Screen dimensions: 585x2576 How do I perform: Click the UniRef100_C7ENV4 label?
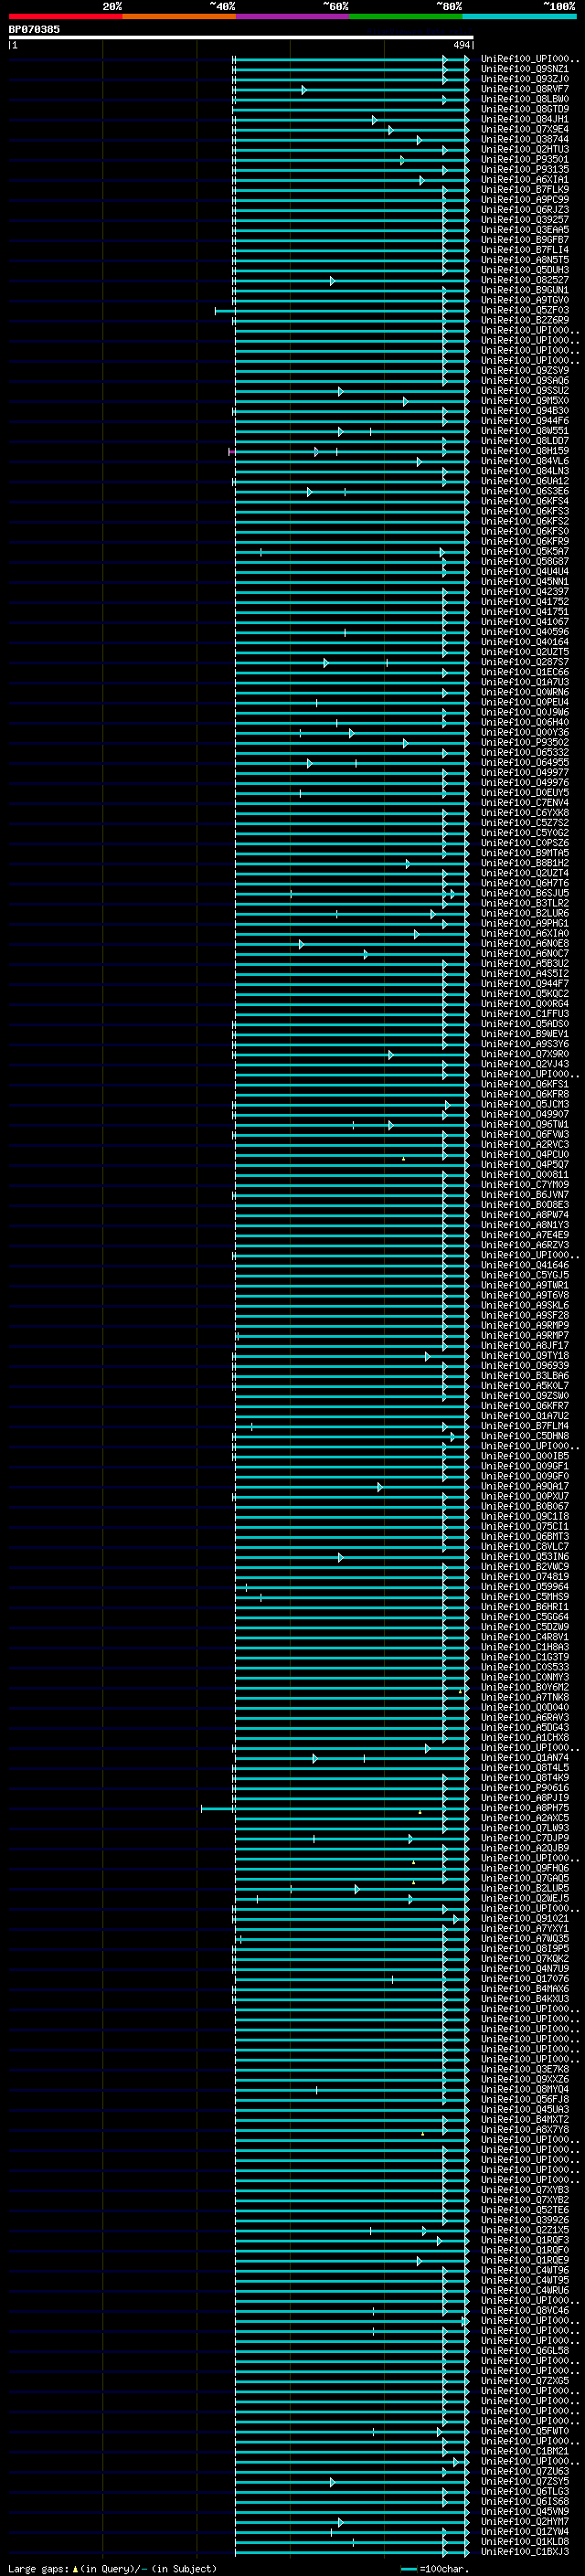tap(525, 803)
